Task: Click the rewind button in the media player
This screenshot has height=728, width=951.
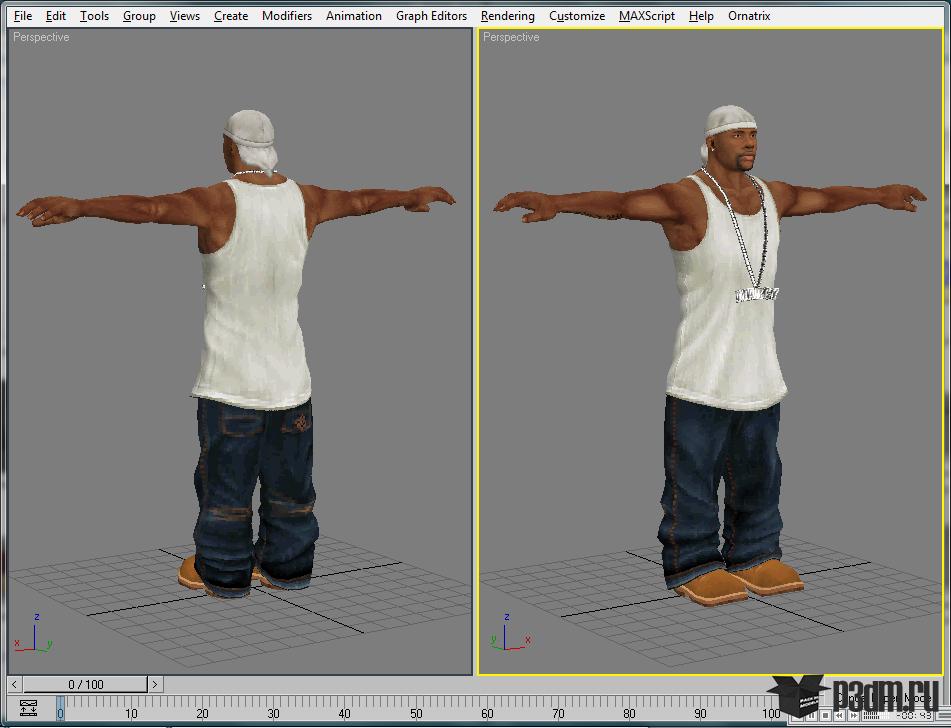Action: 839,716
